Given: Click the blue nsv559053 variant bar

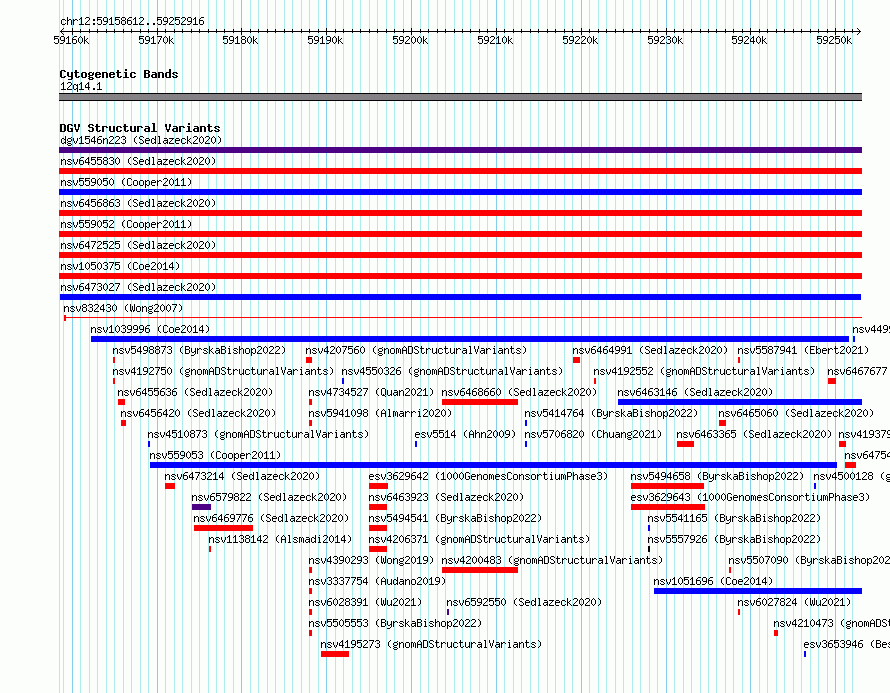Looking at the screenshot, I should (493, 465).
